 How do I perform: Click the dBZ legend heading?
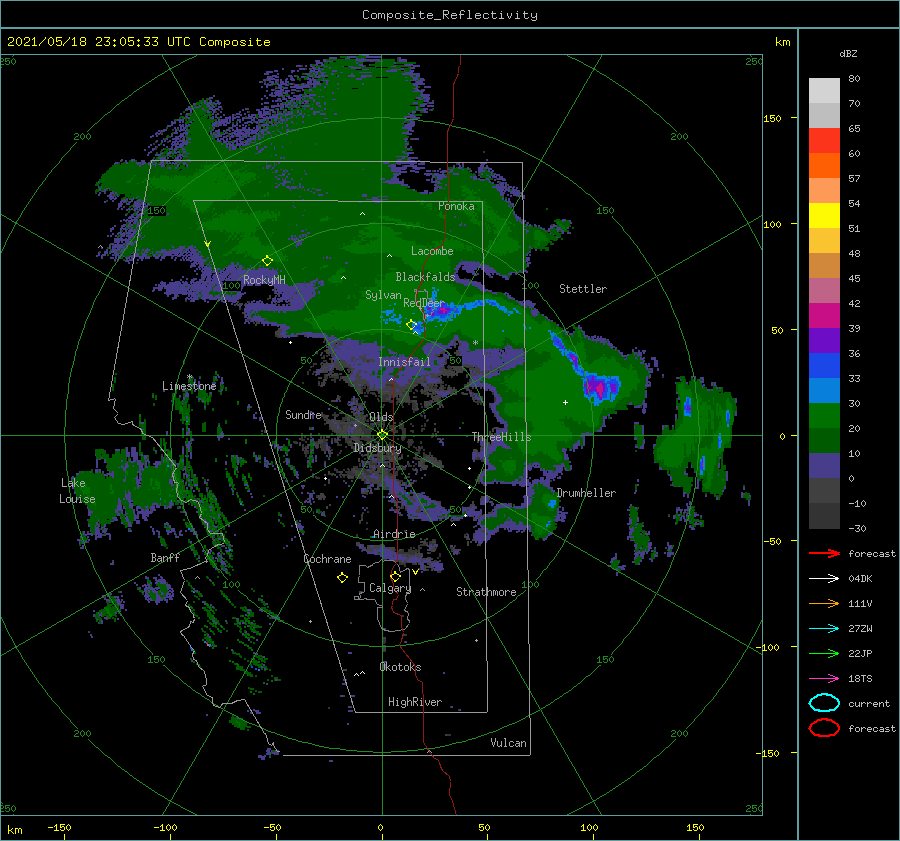tap(848, 53)
